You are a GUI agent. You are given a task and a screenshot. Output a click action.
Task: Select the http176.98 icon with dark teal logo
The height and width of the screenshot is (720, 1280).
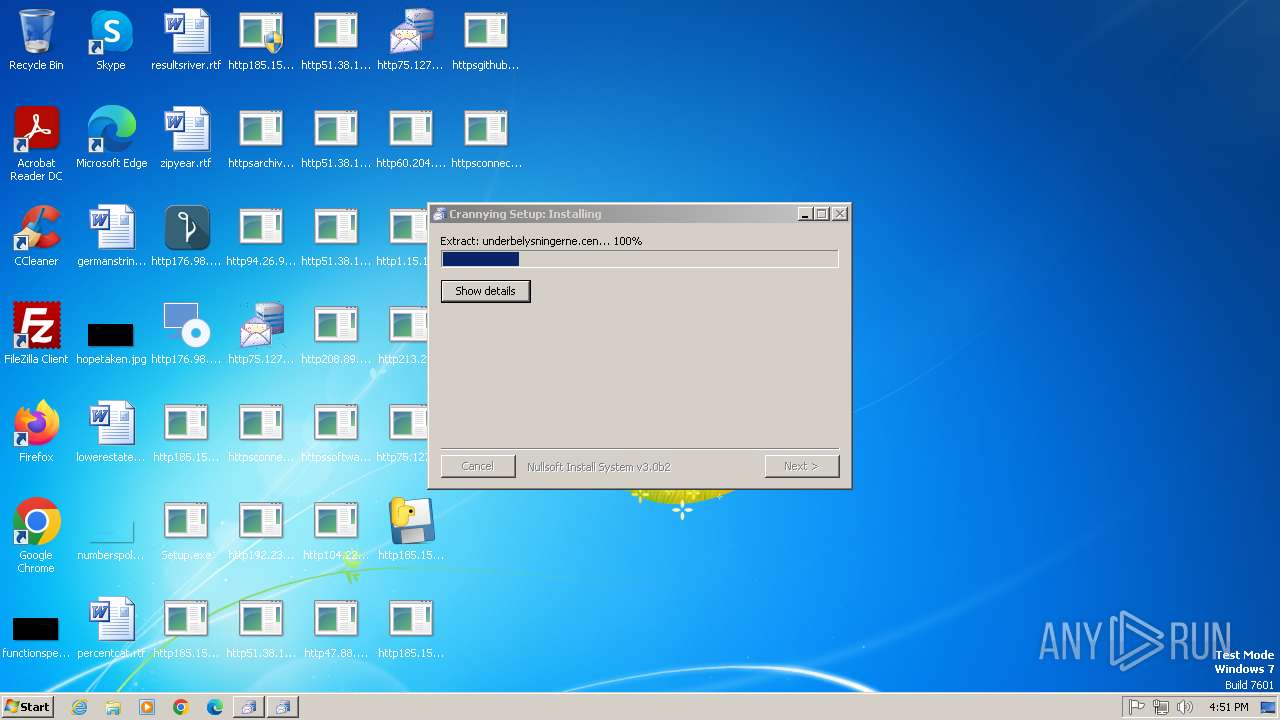(x=186, y=237)
